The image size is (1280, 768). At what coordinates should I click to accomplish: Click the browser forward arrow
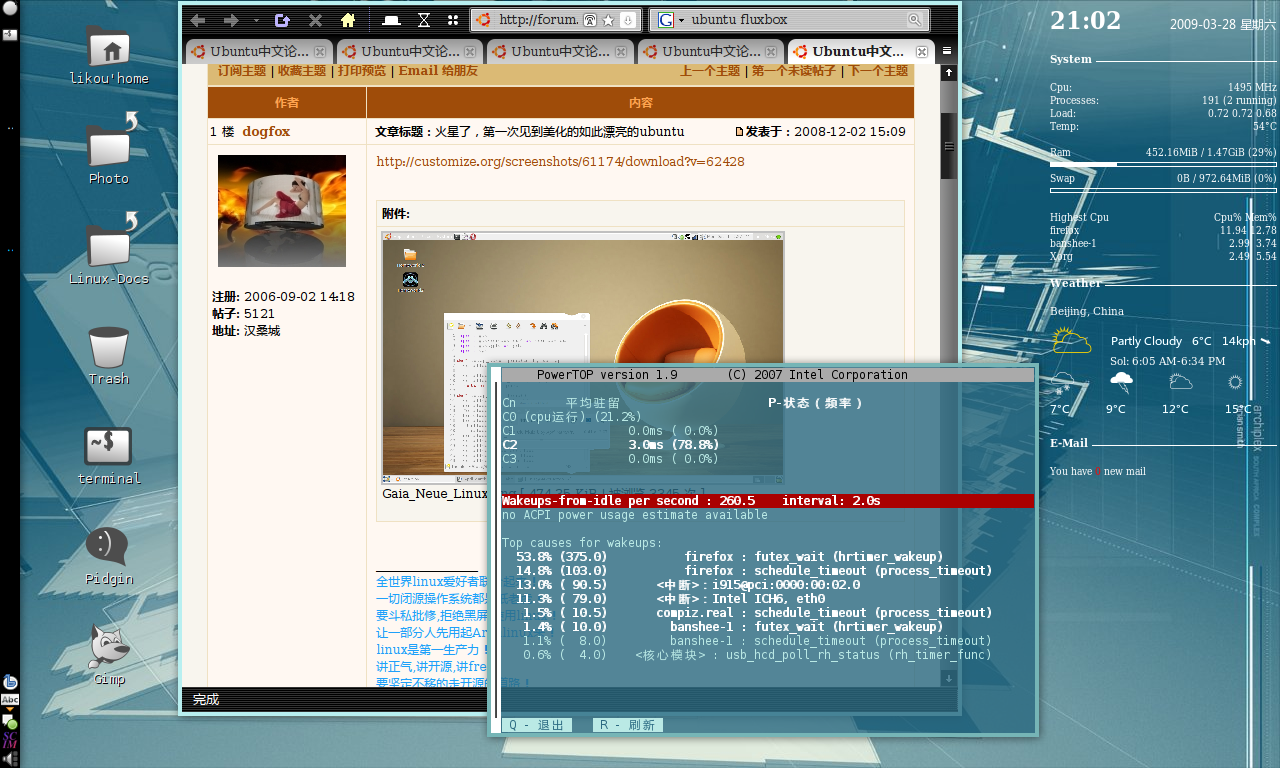tap(231, 20)
